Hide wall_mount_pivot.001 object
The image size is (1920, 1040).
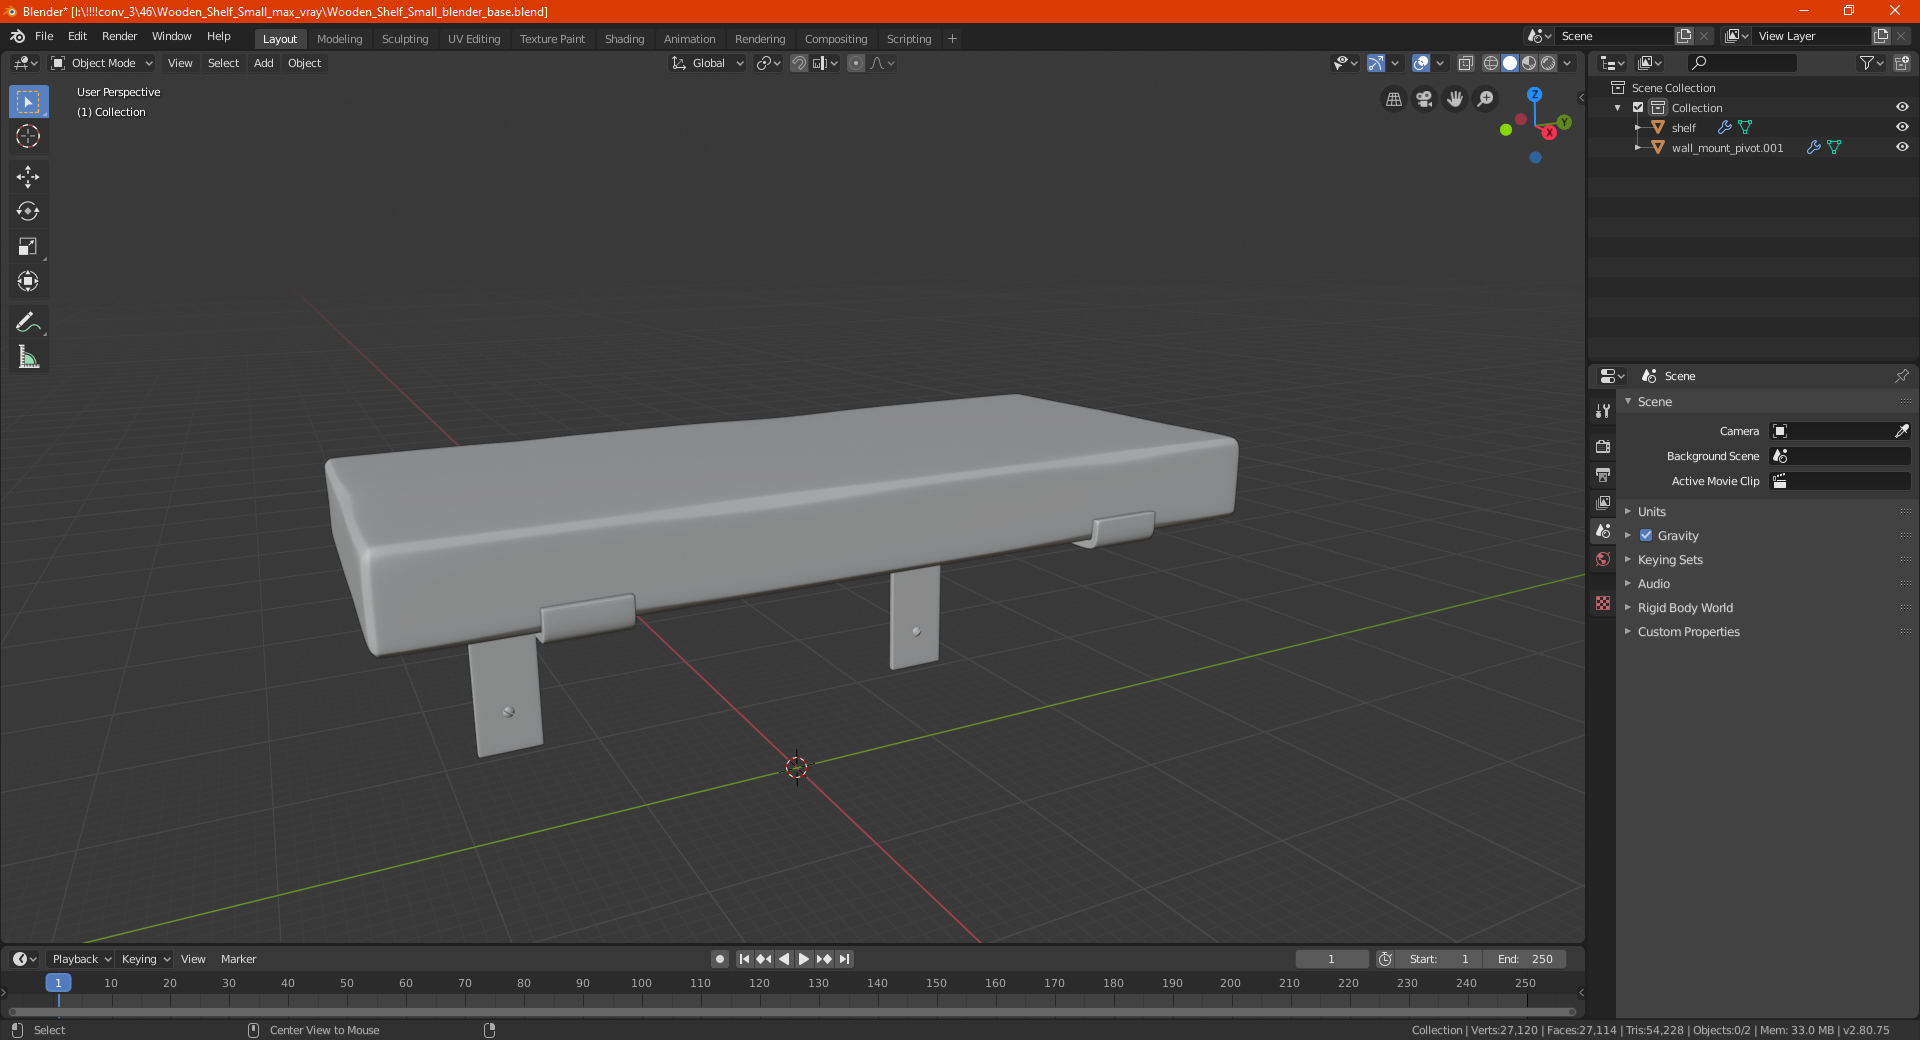coord(1902,147)
